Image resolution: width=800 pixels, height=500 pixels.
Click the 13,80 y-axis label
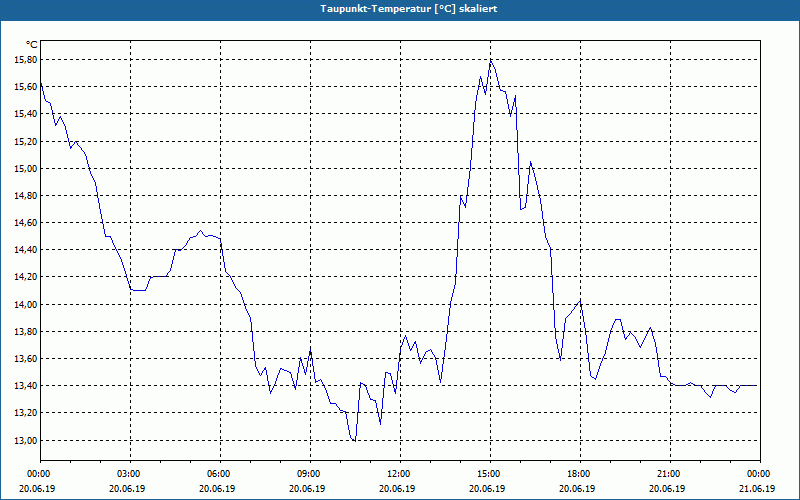(27, 332)
